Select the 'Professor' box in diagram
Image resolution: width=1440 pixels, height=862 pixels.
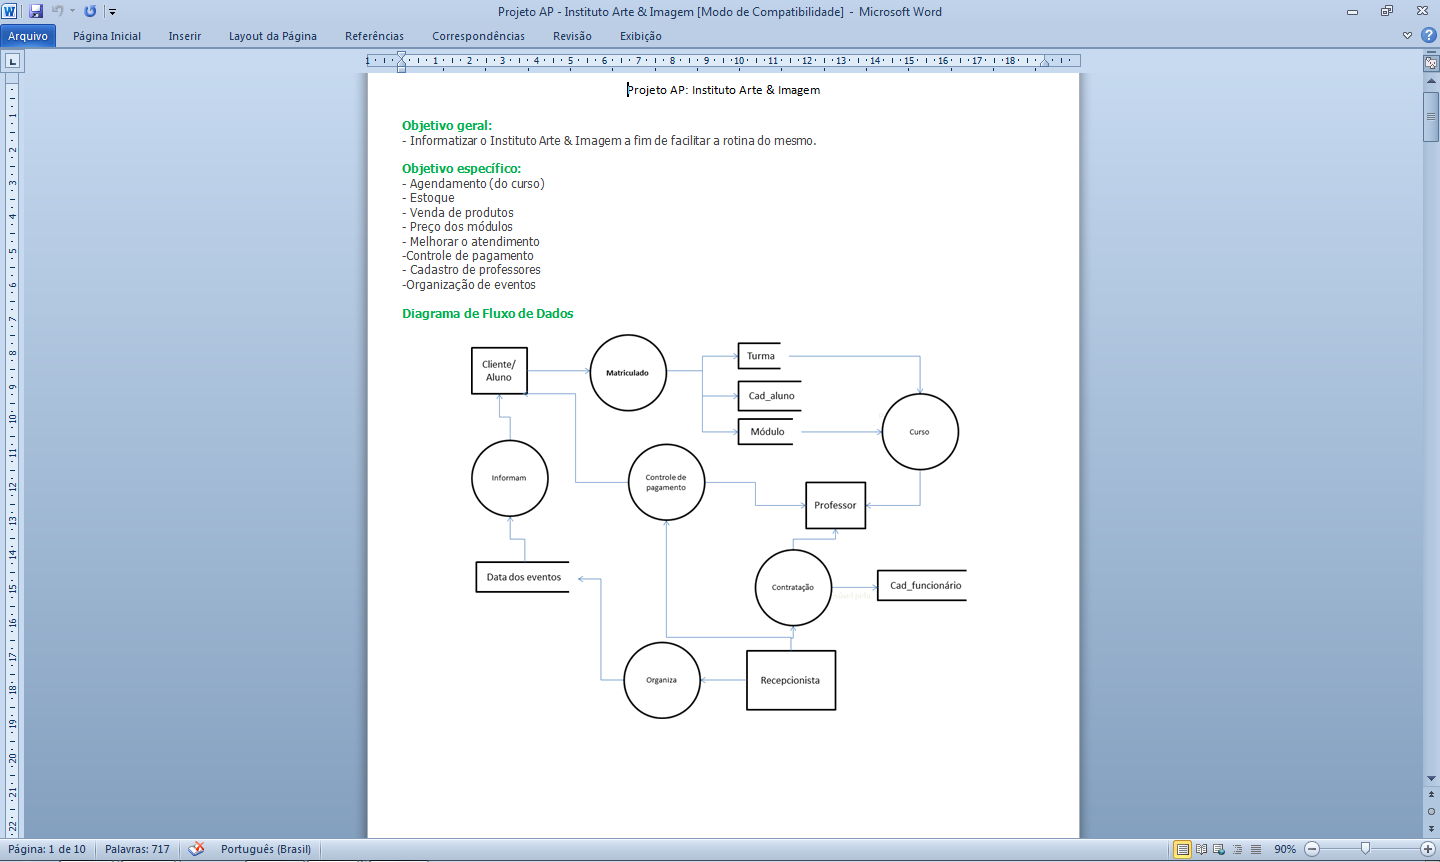836,505
